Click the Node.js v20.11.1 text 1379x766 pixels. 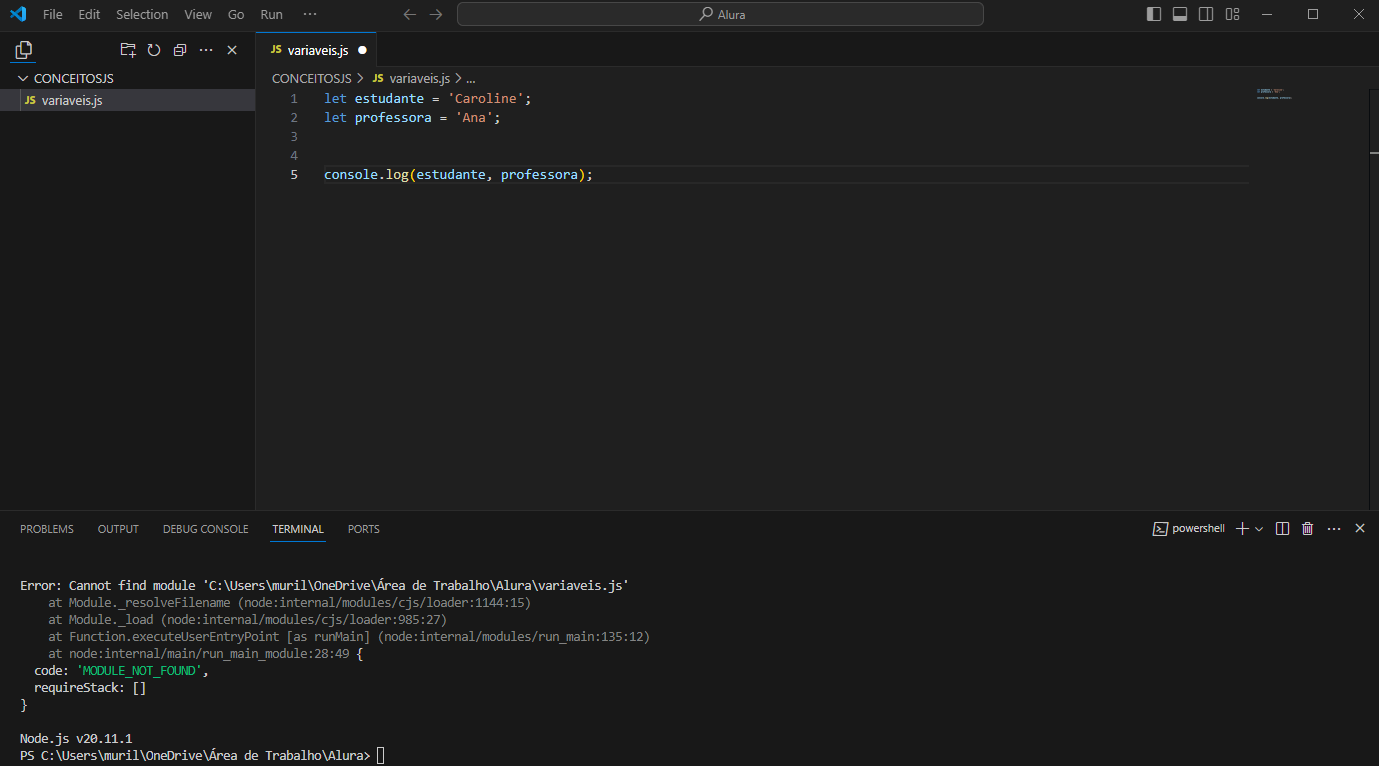[76, 739]
